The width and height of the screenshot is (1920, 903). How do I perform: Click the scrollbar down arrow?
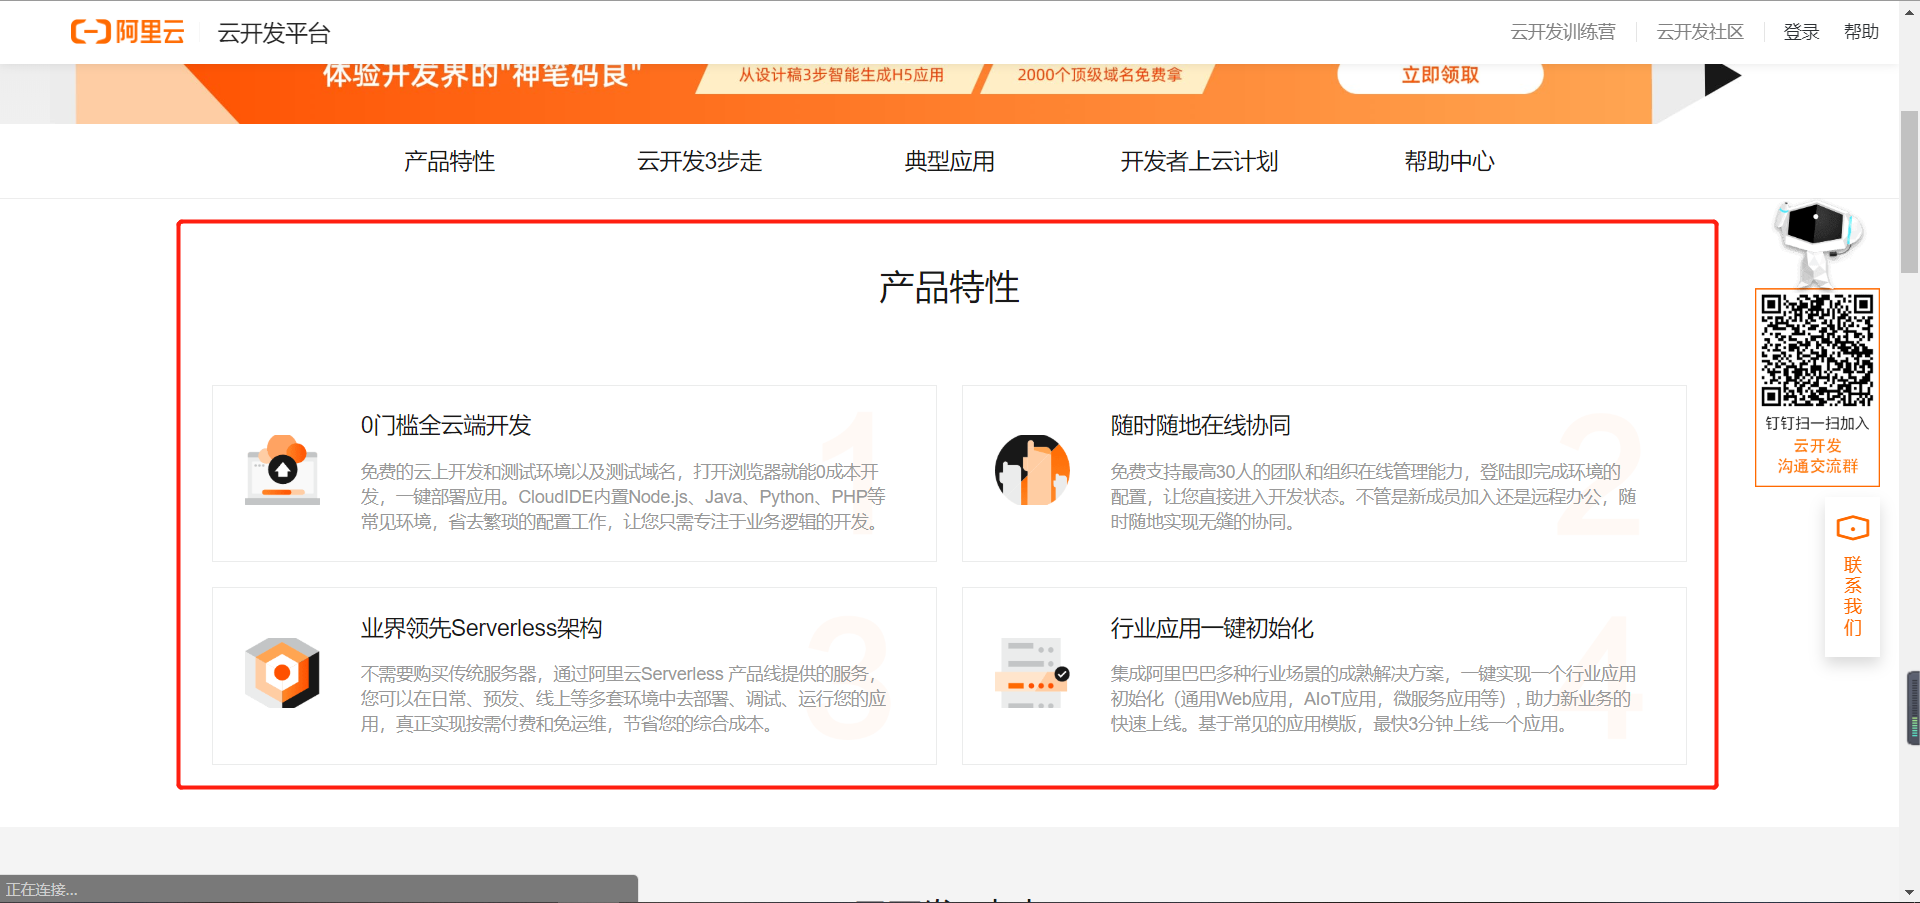click(x=1909, y=892)
